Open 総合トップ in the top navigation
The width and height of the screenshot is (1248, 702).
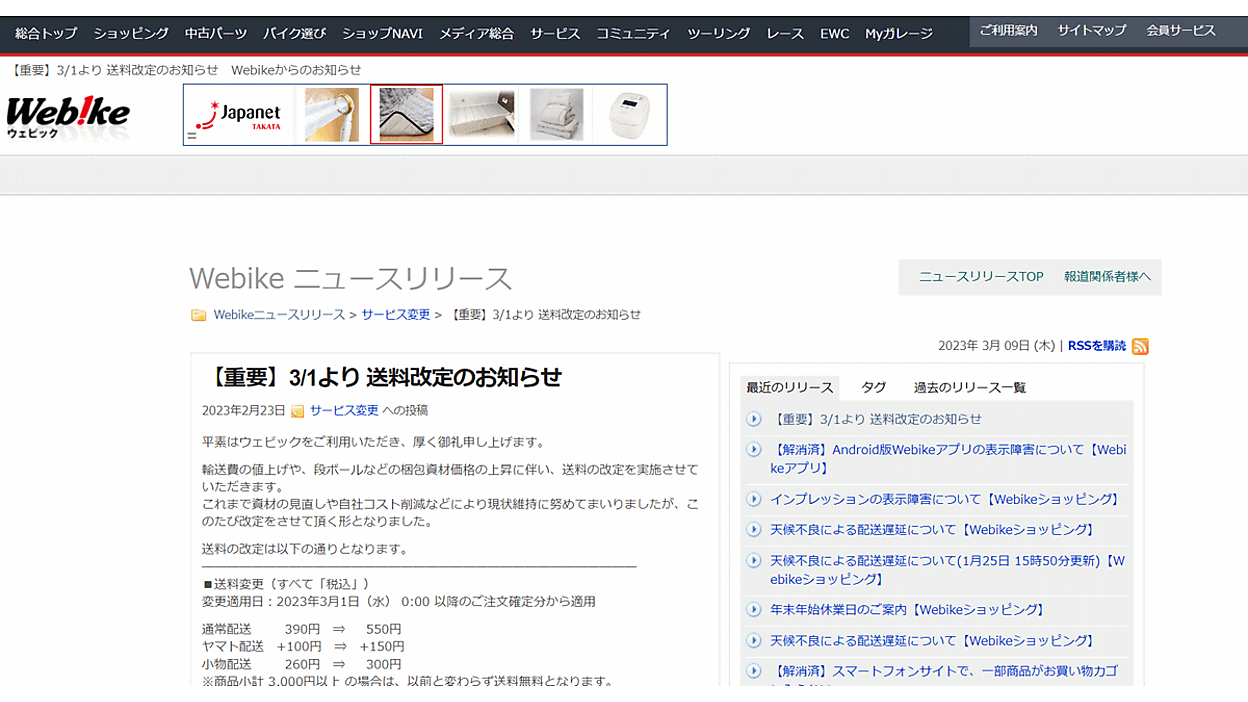coord(46,33)
